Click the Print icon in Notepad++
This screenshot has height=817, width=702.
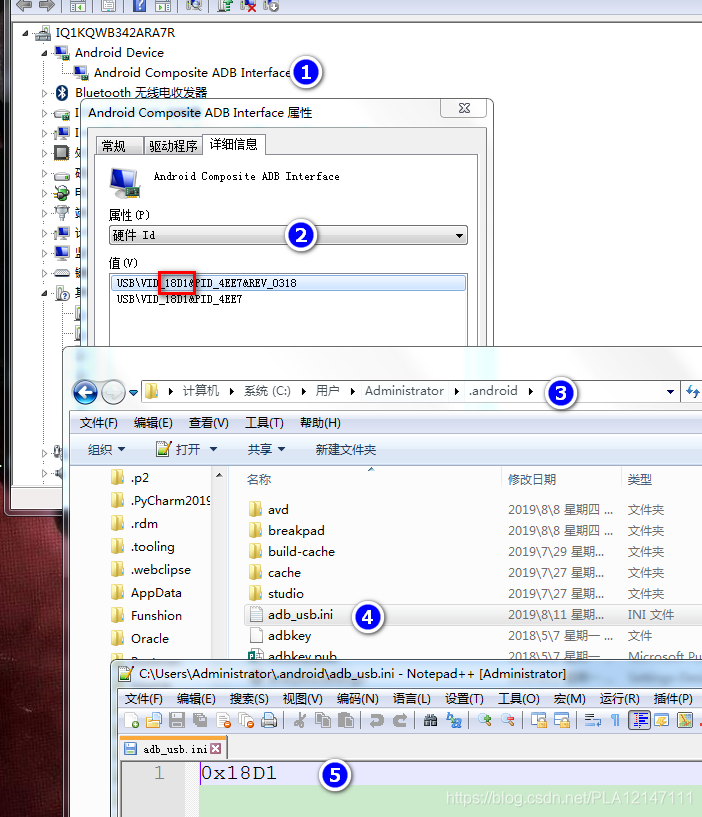[x=269, y=721]
